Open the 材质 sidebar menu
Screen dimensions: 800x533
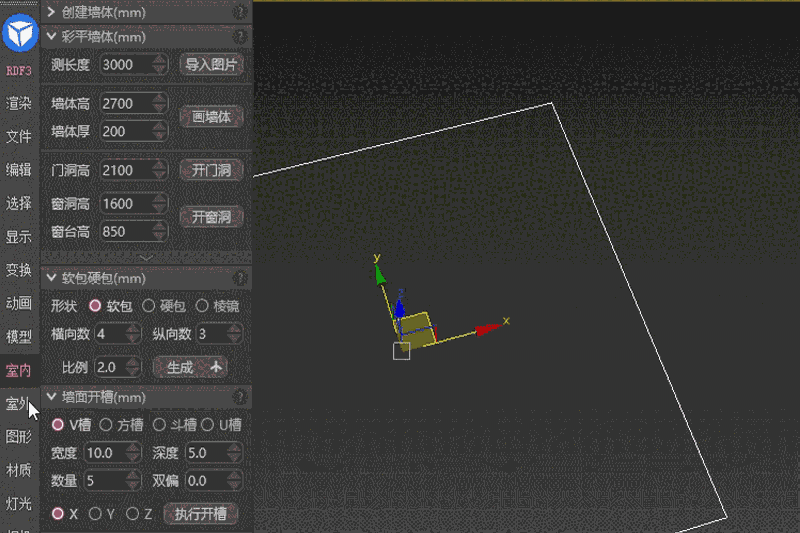coord(19,469)
